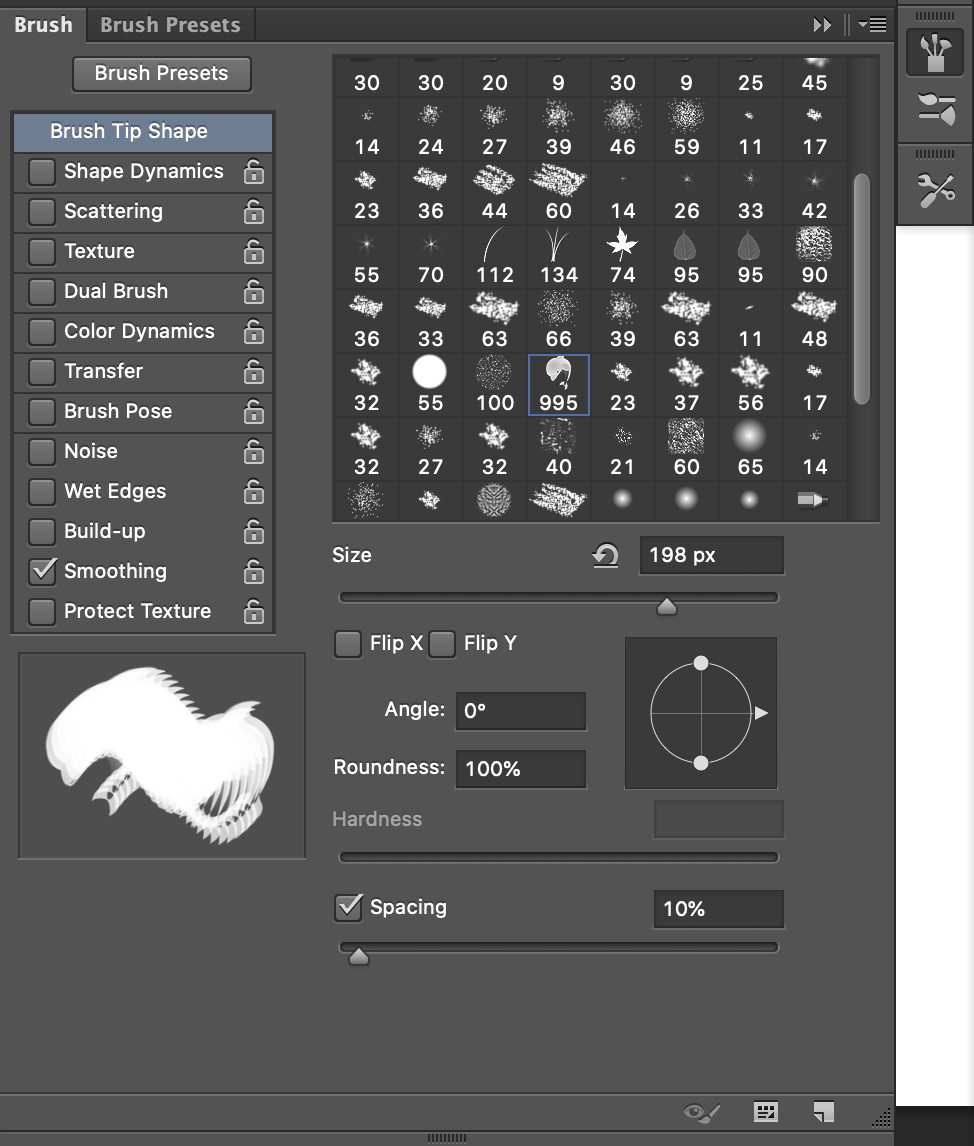The height and width of the screenshot is (1146, 974).
Task: Click the Spacing percentage field
Action: point(718,909)
